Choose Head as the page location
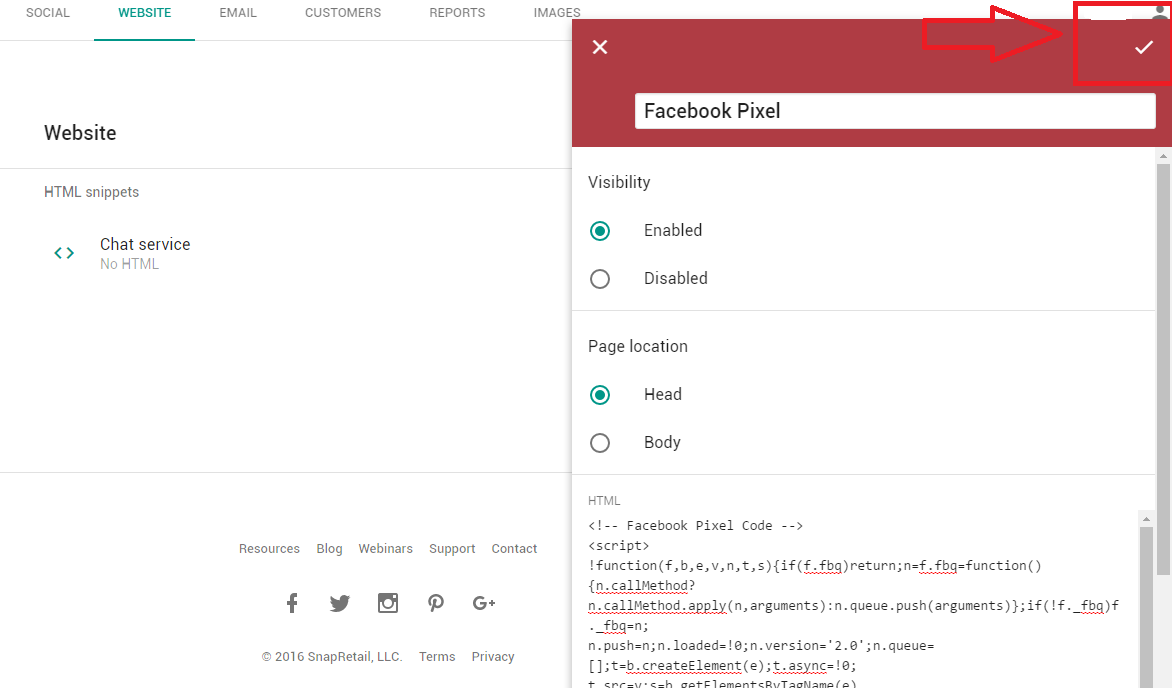This screenshot has height=688, width=1172. point(600,395)
